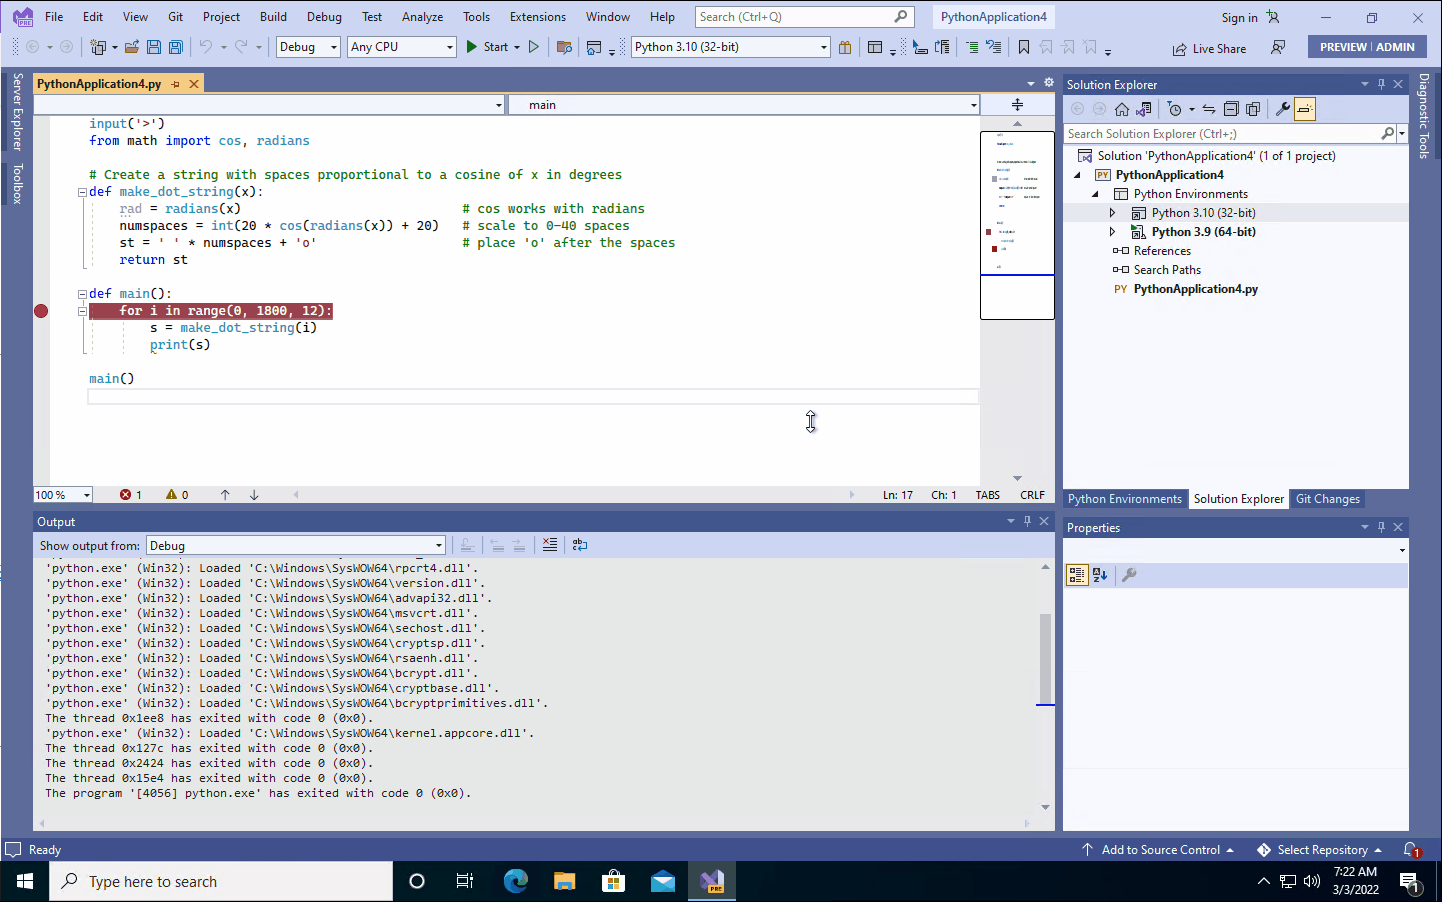This screenshot has height=902, width=1442.
Task: Toggle the breakpoint on the for loop line
Action: coord(41,310)
